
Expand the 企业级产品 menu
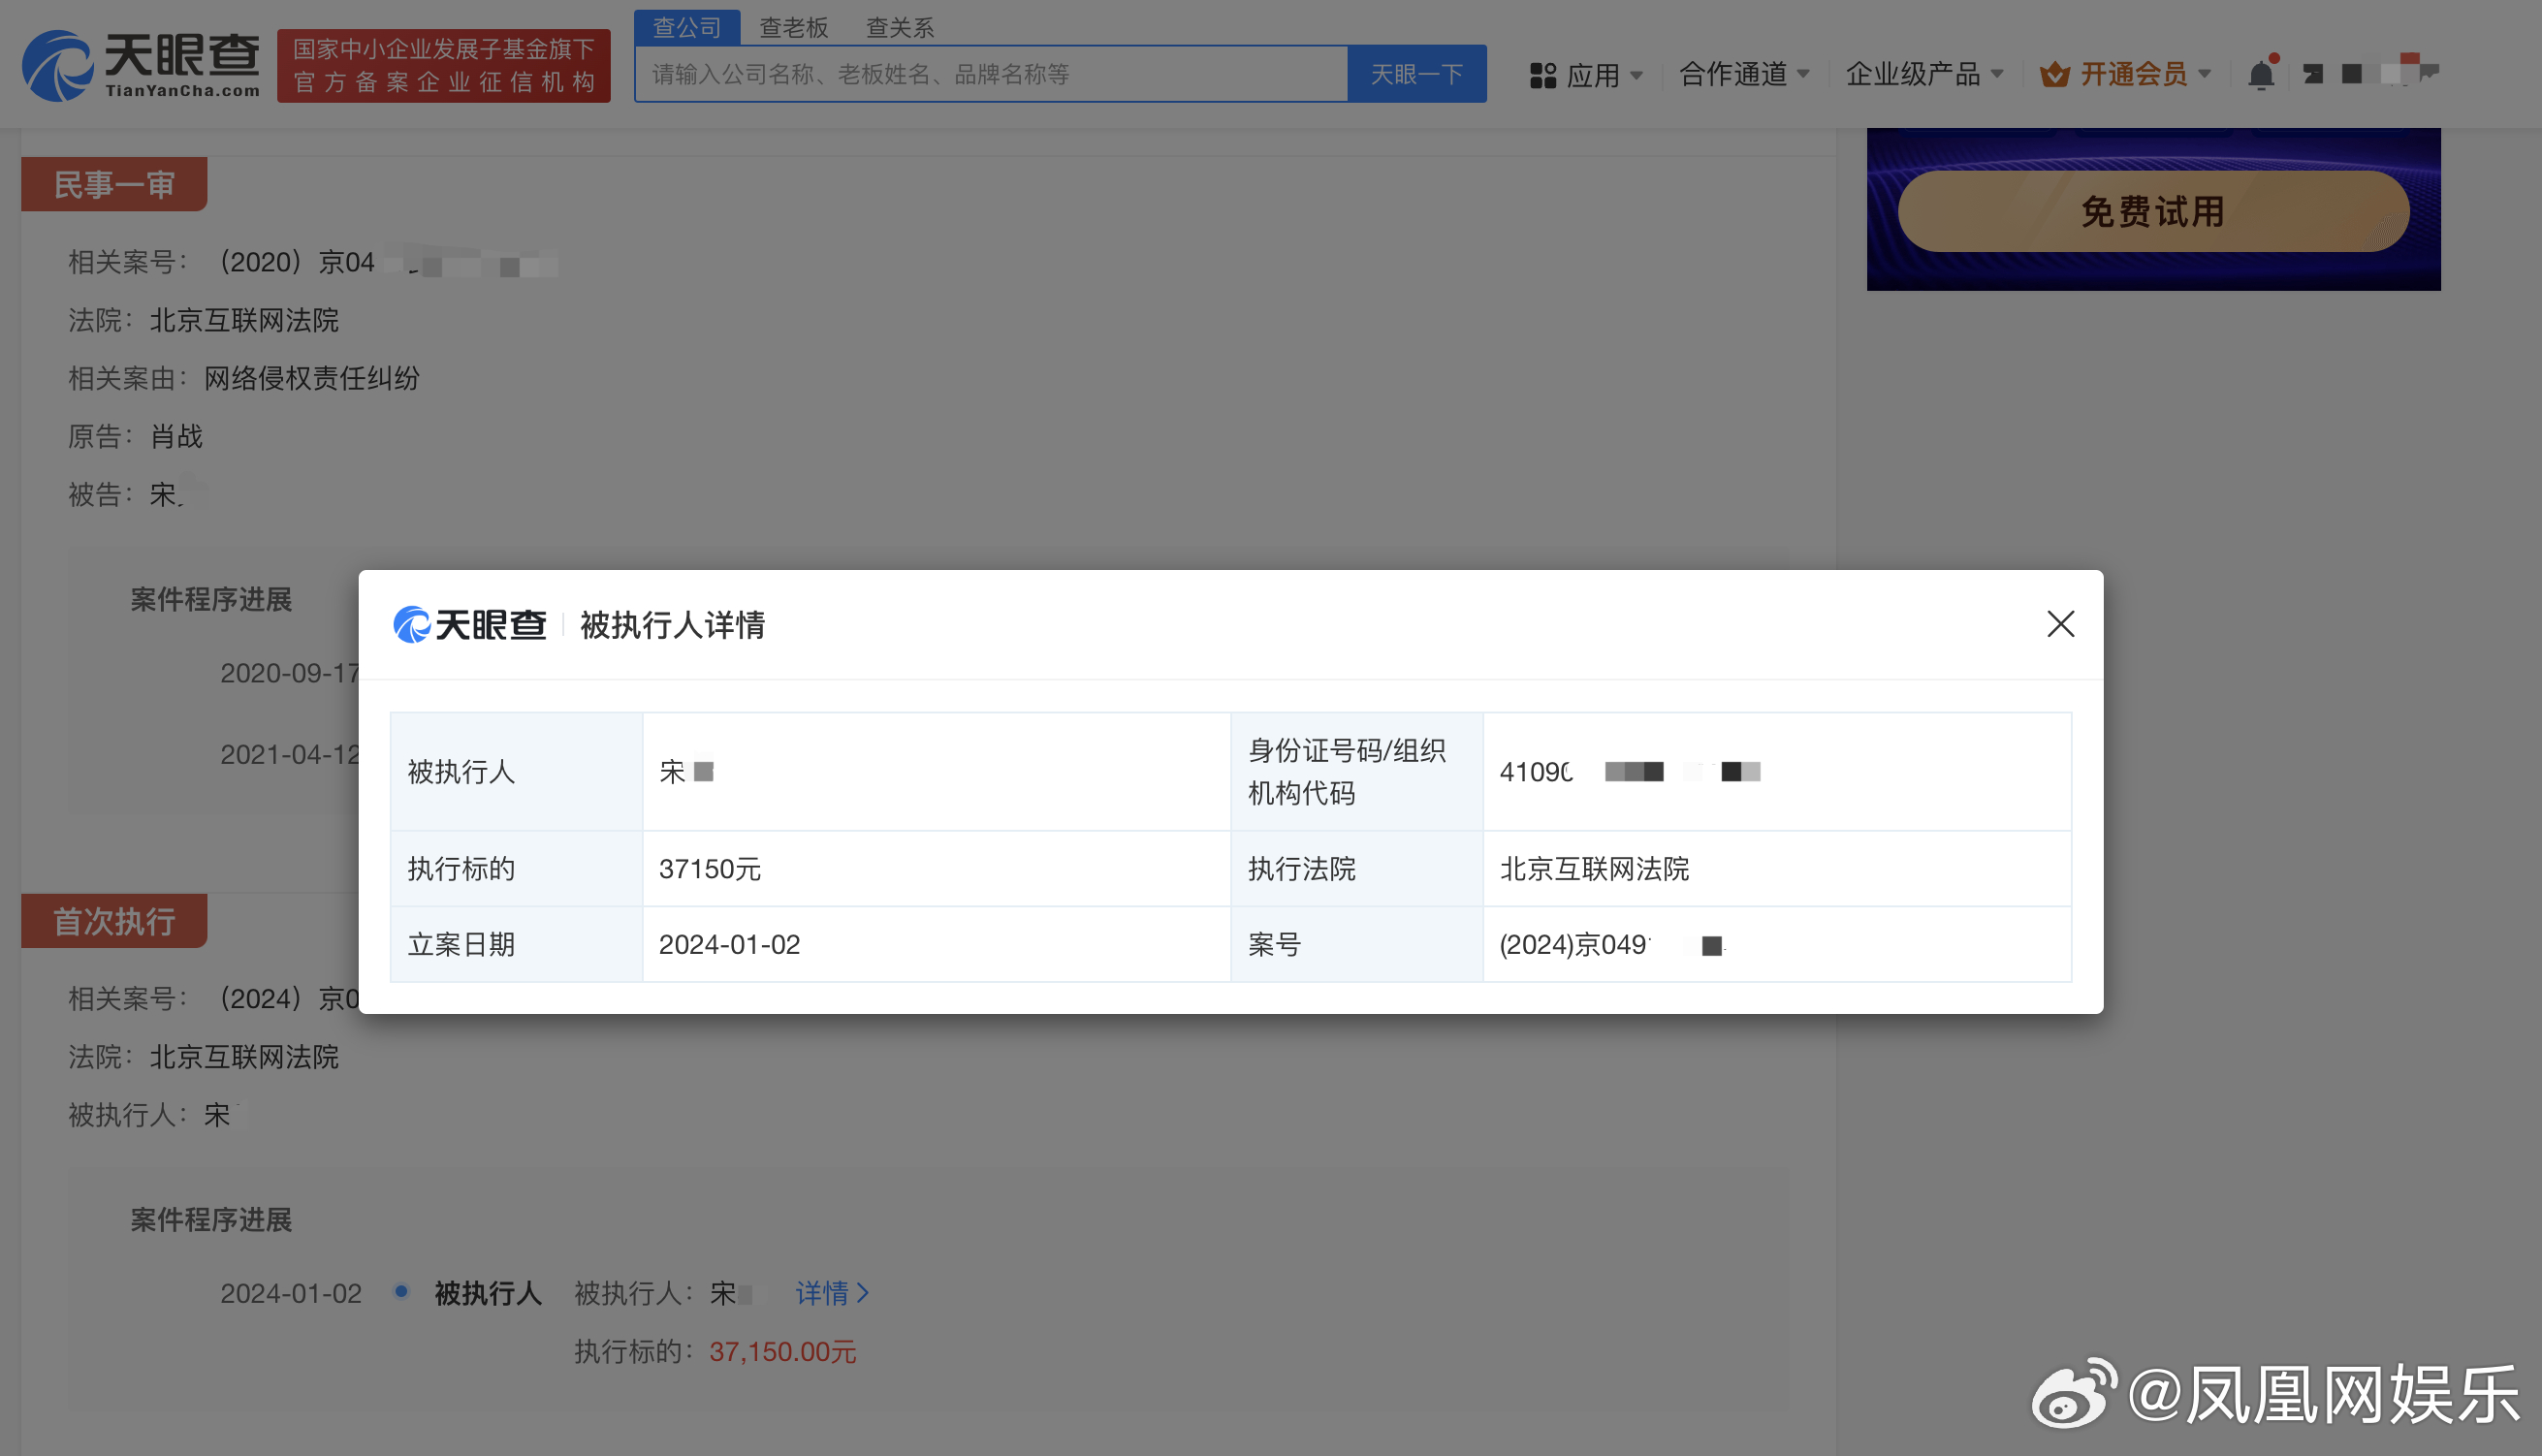coord(1924,74)
